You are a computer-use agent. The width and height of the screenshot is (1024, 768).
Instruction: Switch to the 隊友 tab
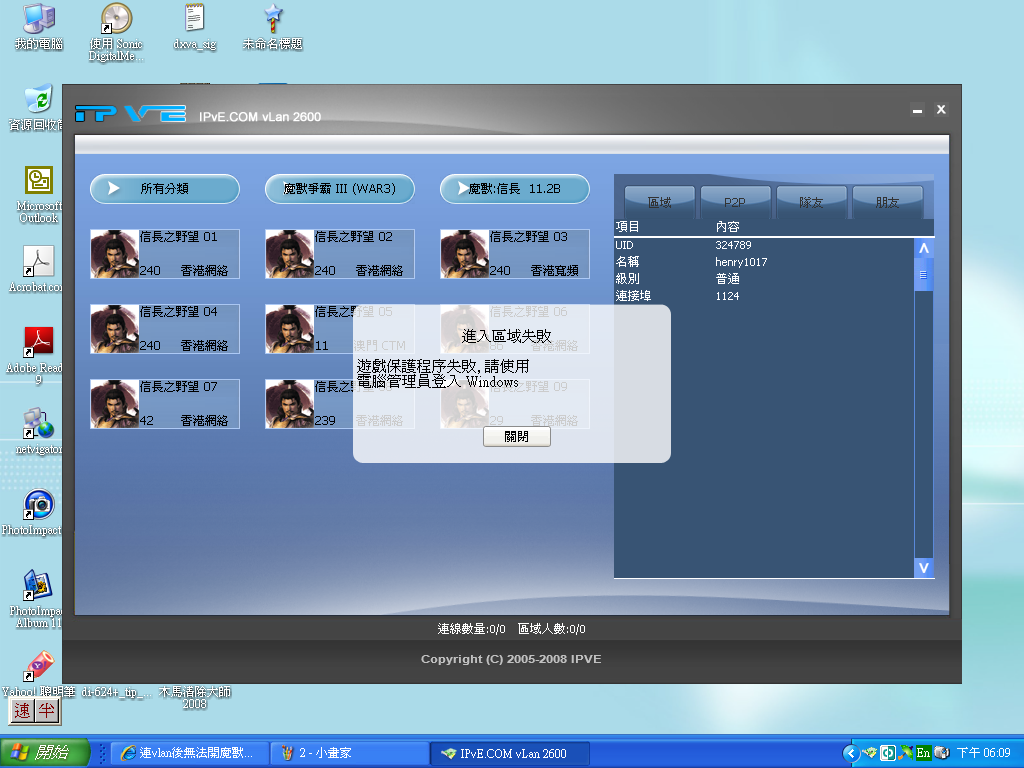(x=811, y=202)
